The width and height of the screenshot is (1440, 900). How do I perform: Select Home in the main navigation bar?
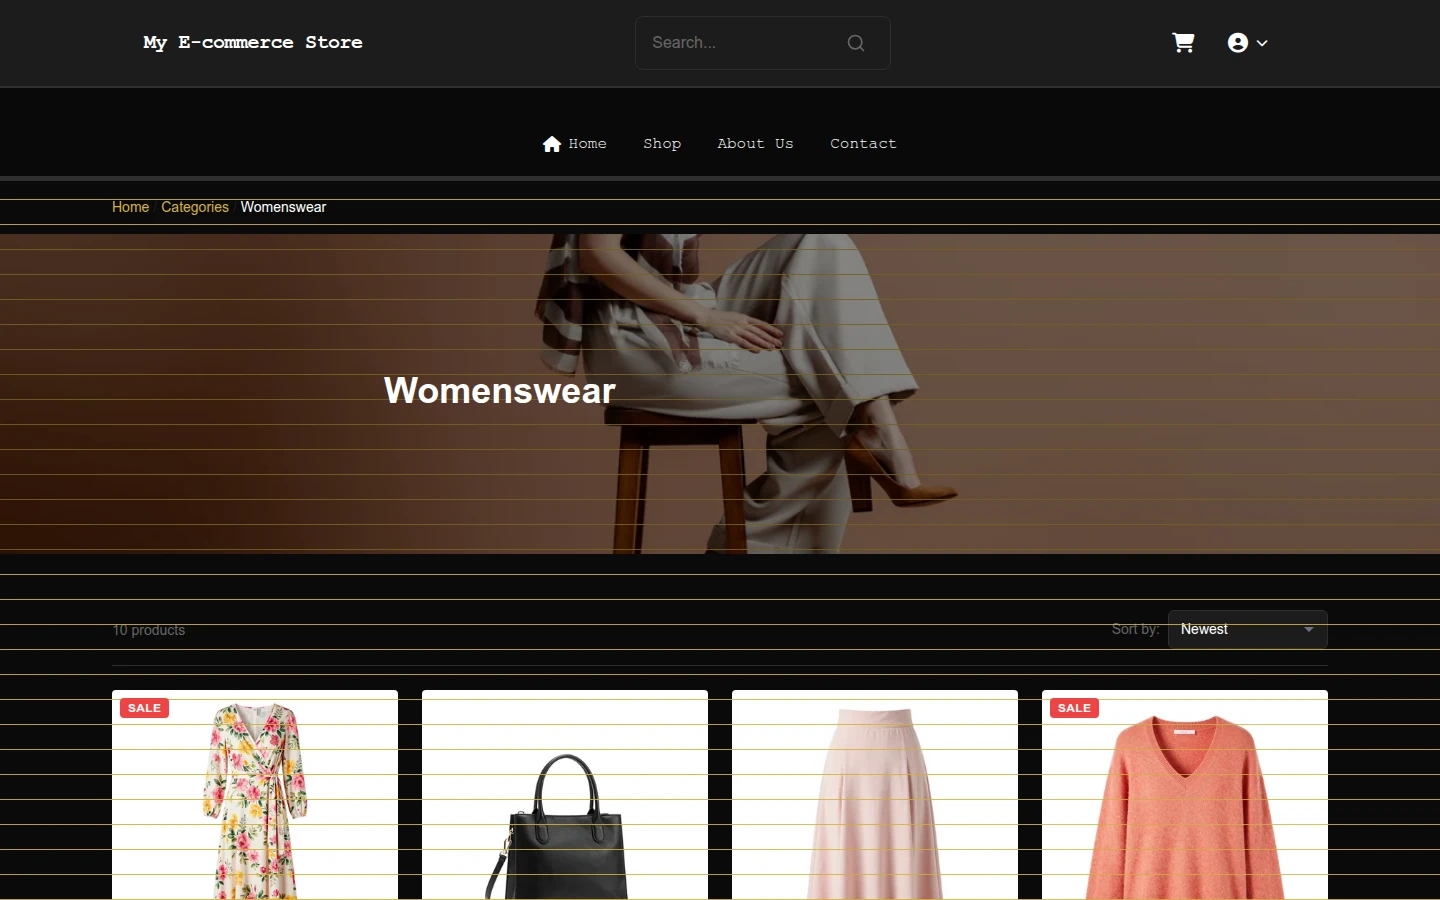coord(575,144)
